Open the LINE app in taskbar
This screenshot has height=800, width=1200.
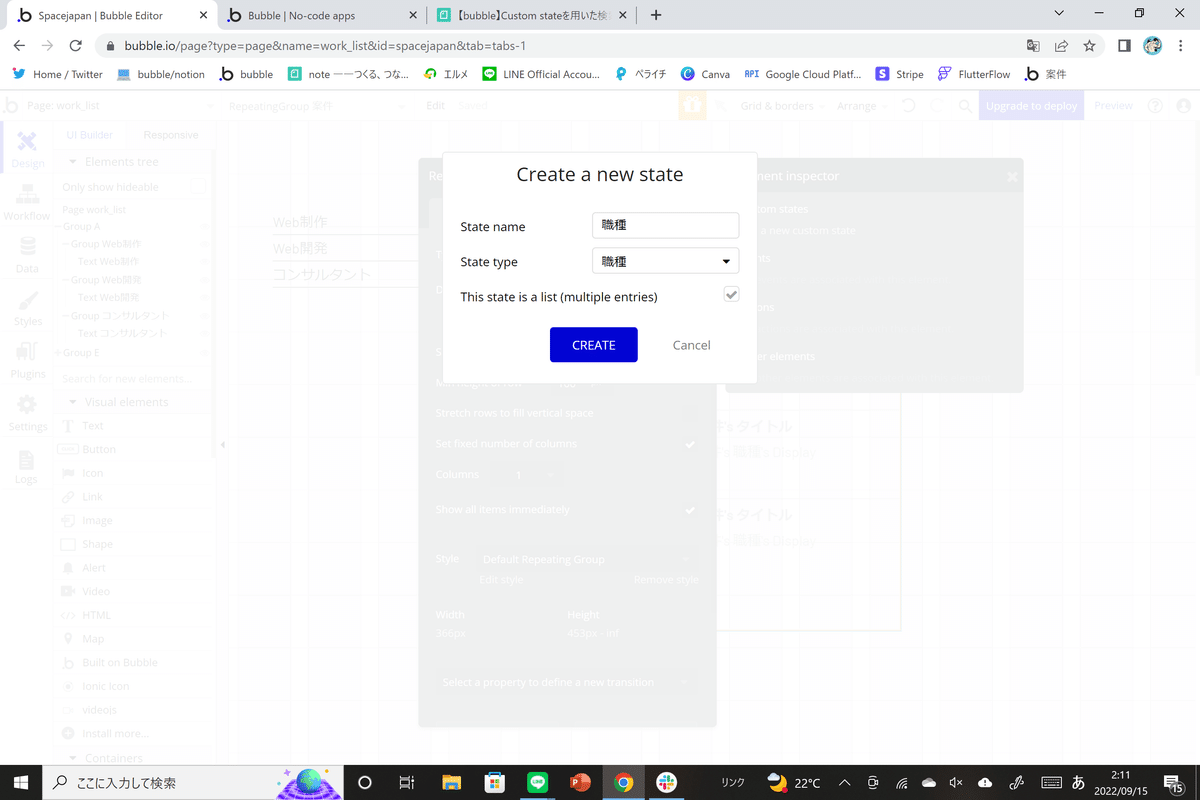click(537, 783)
